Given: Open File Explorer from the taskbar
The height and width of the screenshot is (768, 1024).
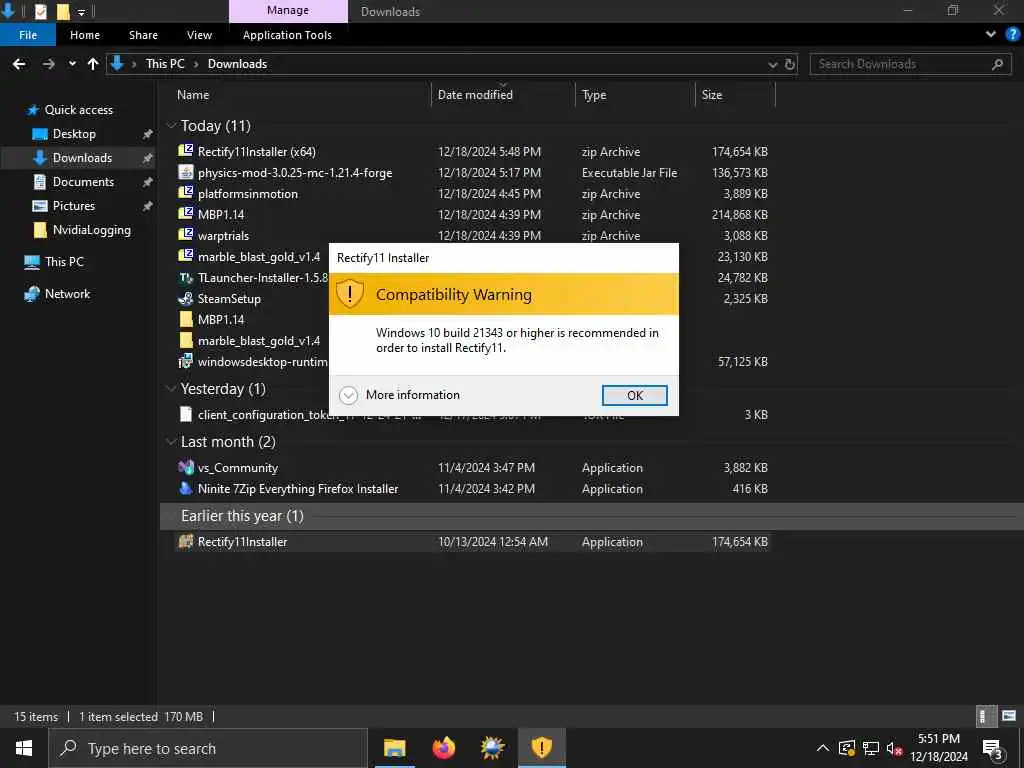Looking at the screenshot, I should [x=394, y=748].
